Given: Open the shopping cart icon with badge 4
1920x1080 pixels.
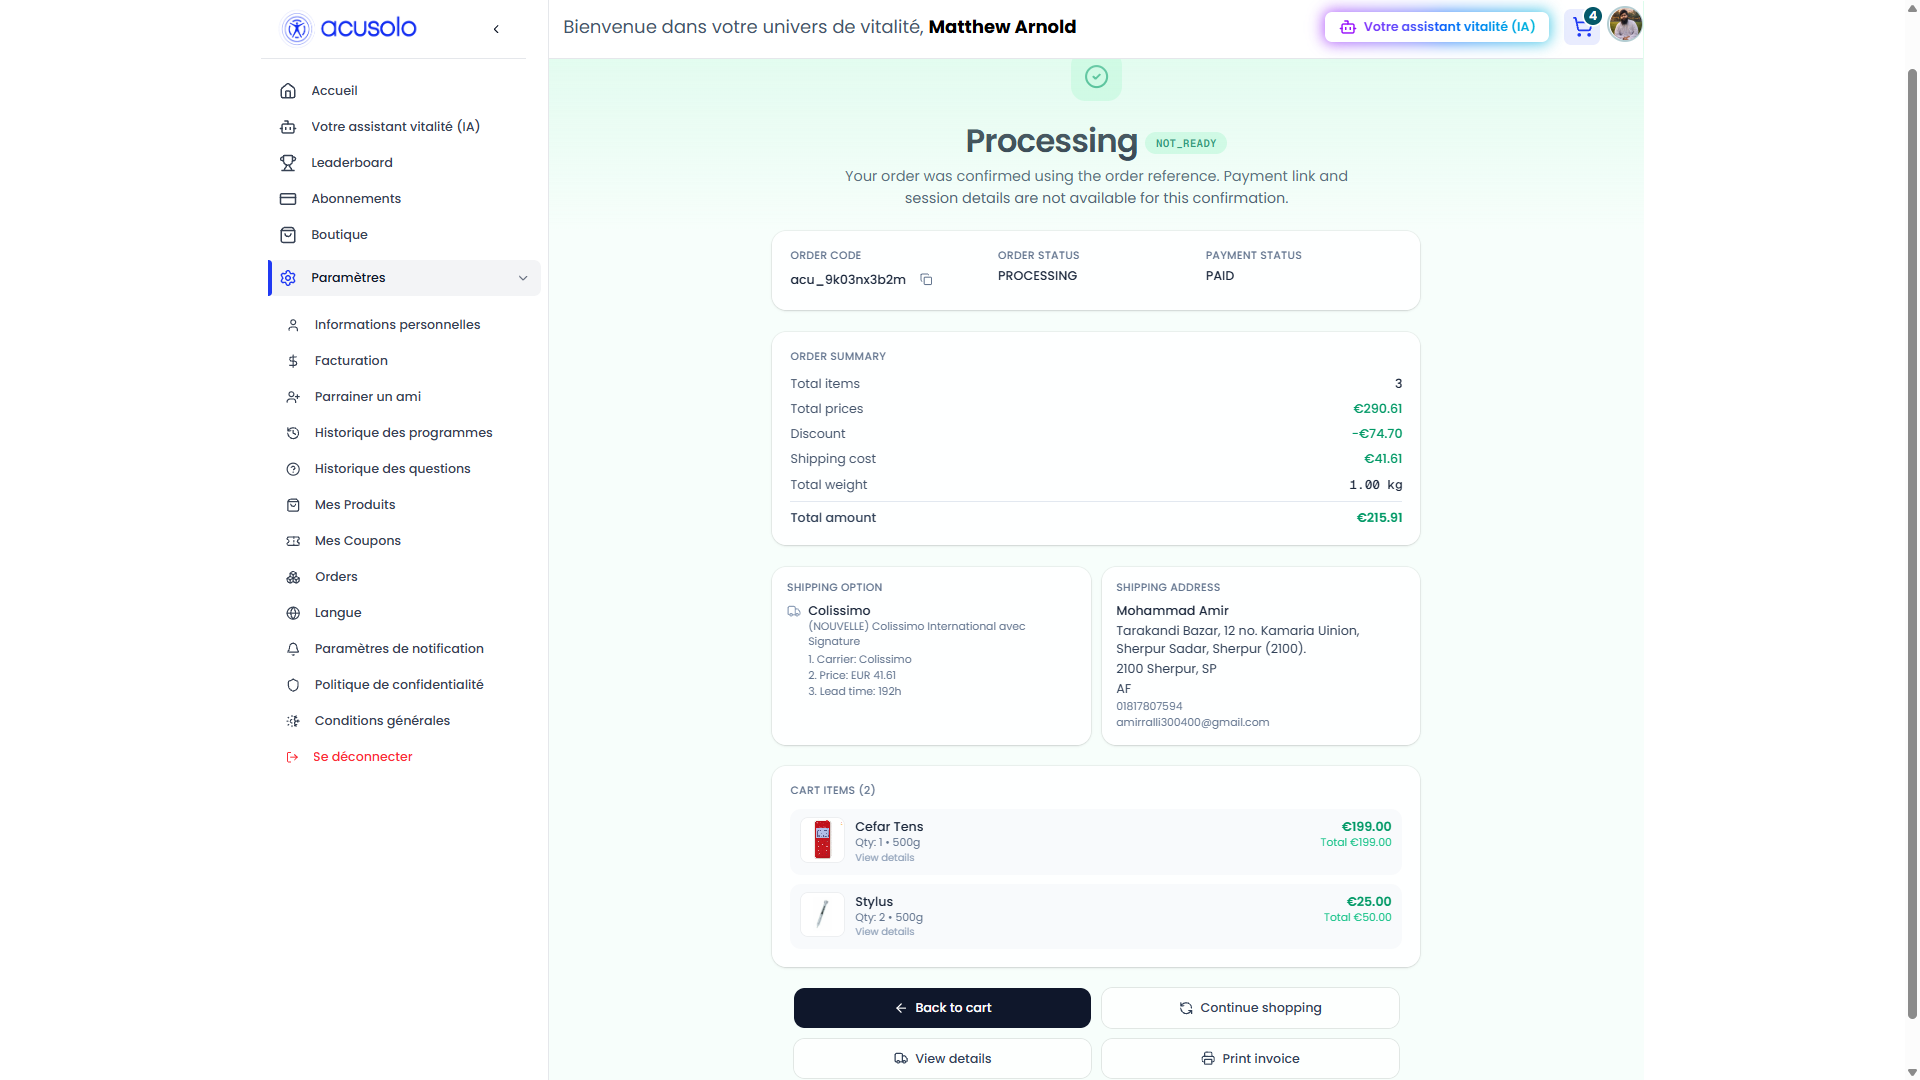Looking at the screenshot, I should click(1583, 27).
